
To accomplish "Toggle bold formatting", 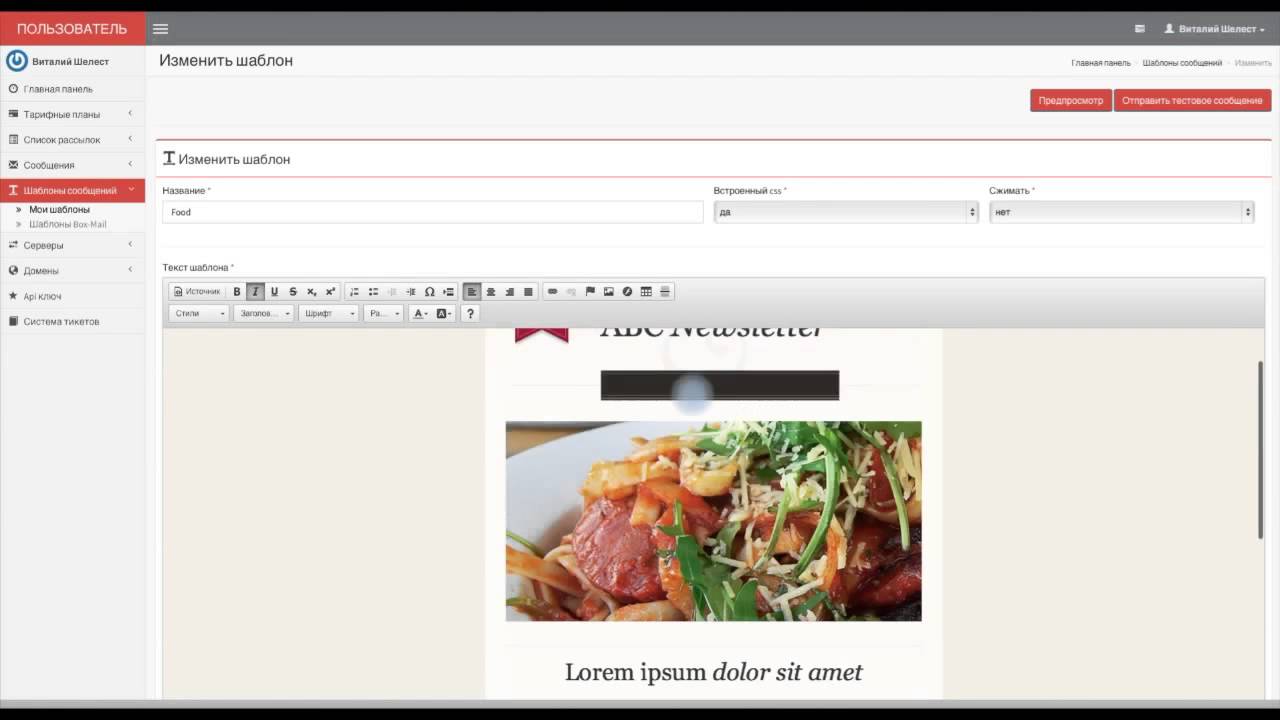I will 237,292.
